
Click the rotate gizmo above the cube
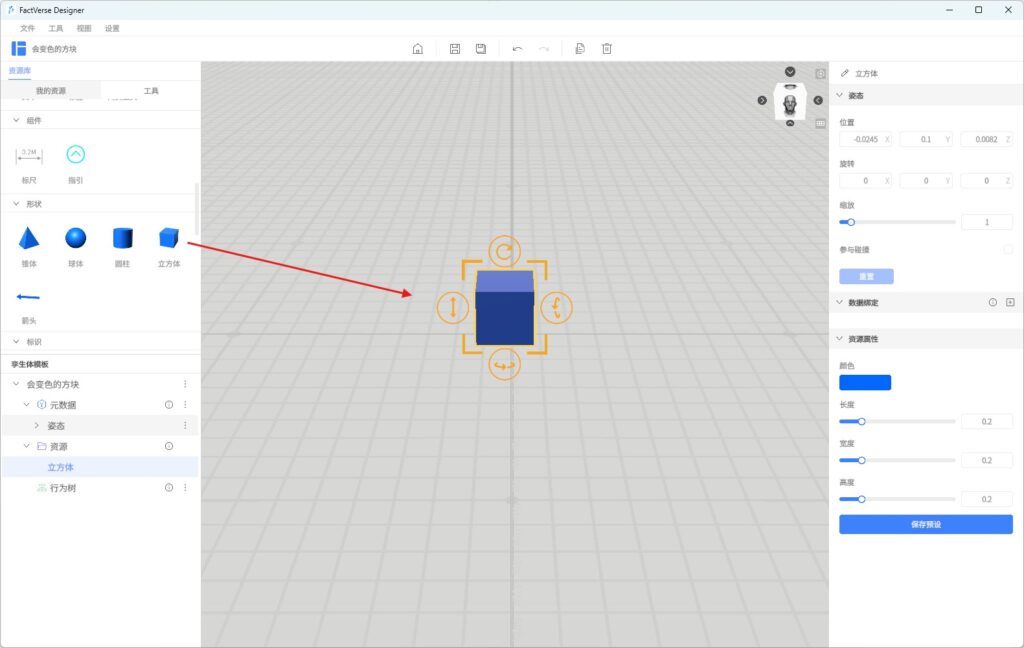[x=504, y=250]
